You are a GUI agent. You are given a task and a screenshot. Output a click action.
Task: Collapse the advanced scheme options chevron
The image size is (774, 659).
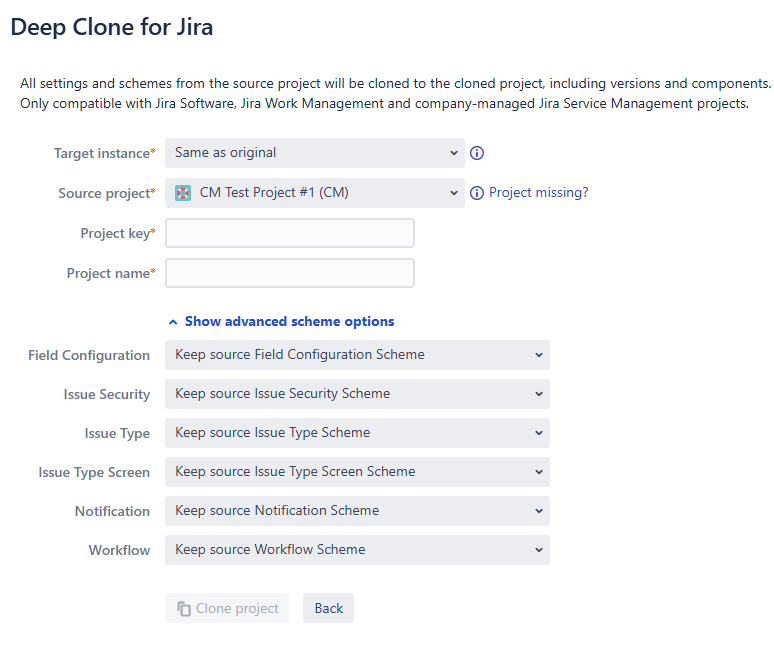coord(173,322)
